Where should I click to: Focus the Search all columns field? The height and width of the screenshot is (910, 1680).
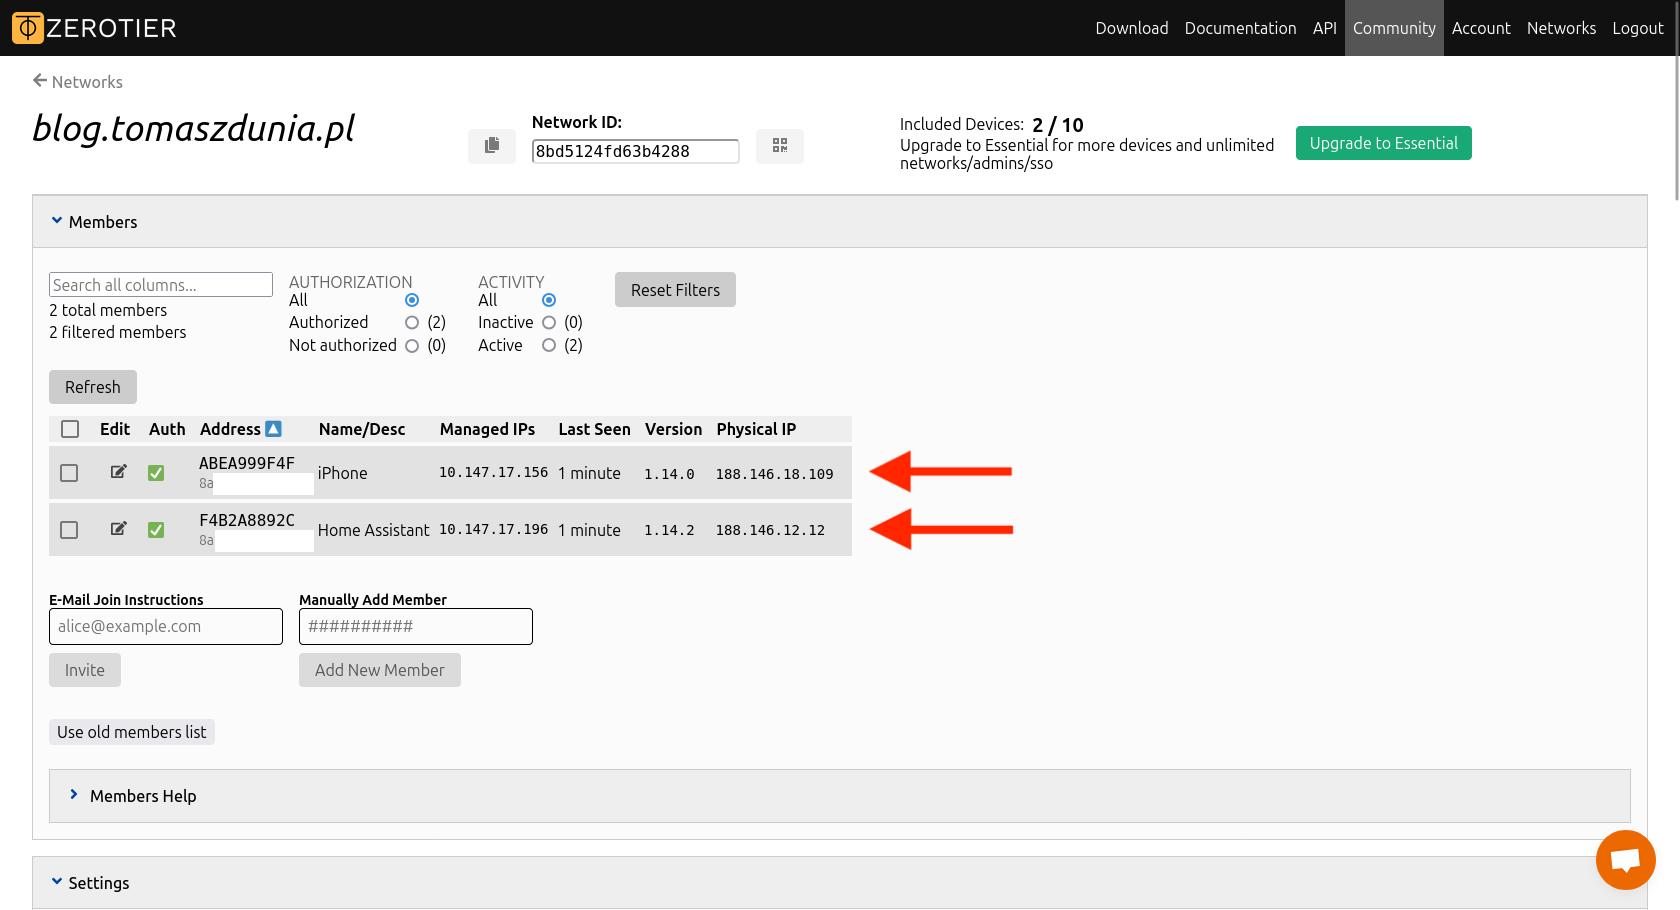point(160,285)
